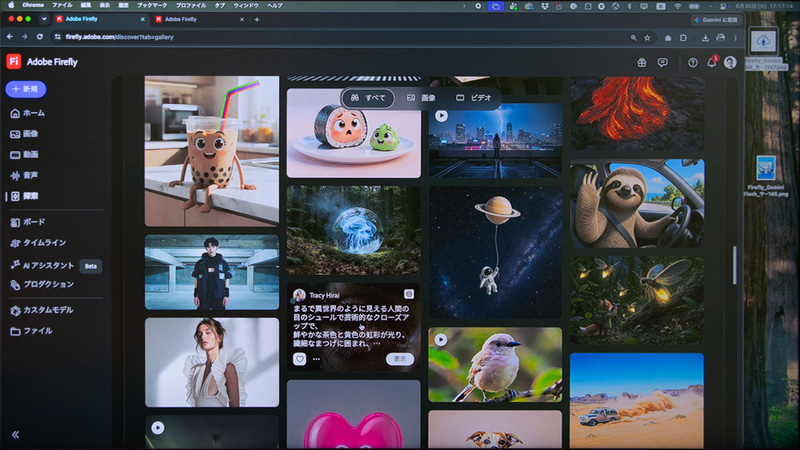Select the 画像 filter tab in gallery
Viewport: 800px width, 450px height.
(421, 98)
